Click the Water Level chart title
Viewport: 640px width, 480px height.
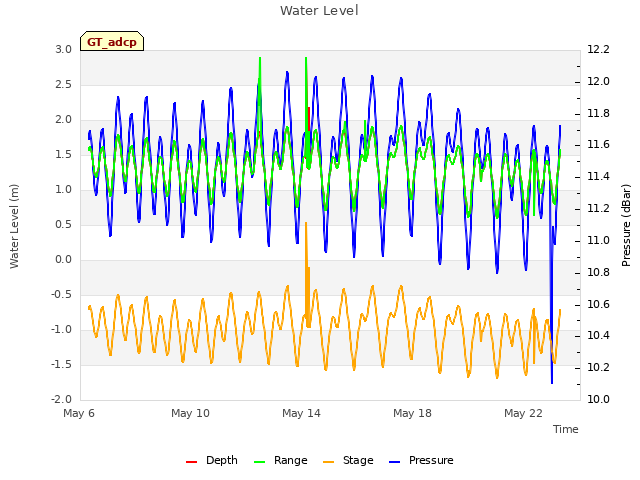click(x=319, y=10)
